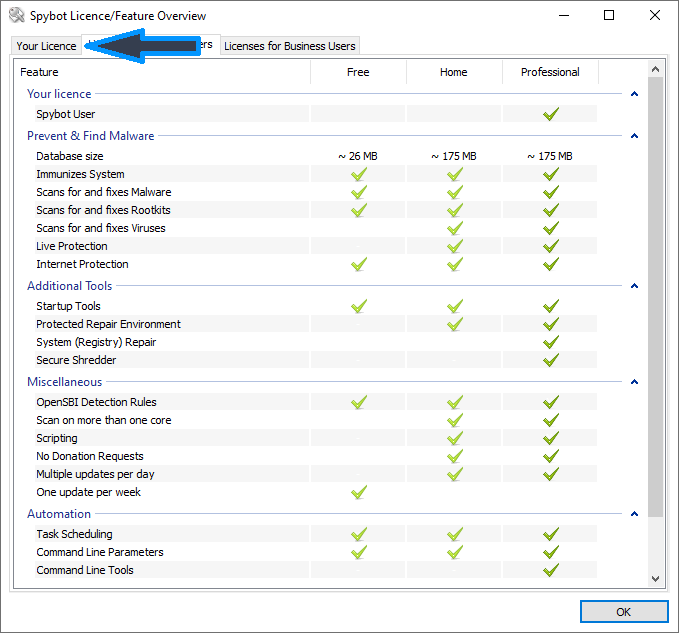The height and width of the screenshot is (633, 679).
Task: Collapse the Prevent & Find Malware section
Action: click(x=634, y=136)
